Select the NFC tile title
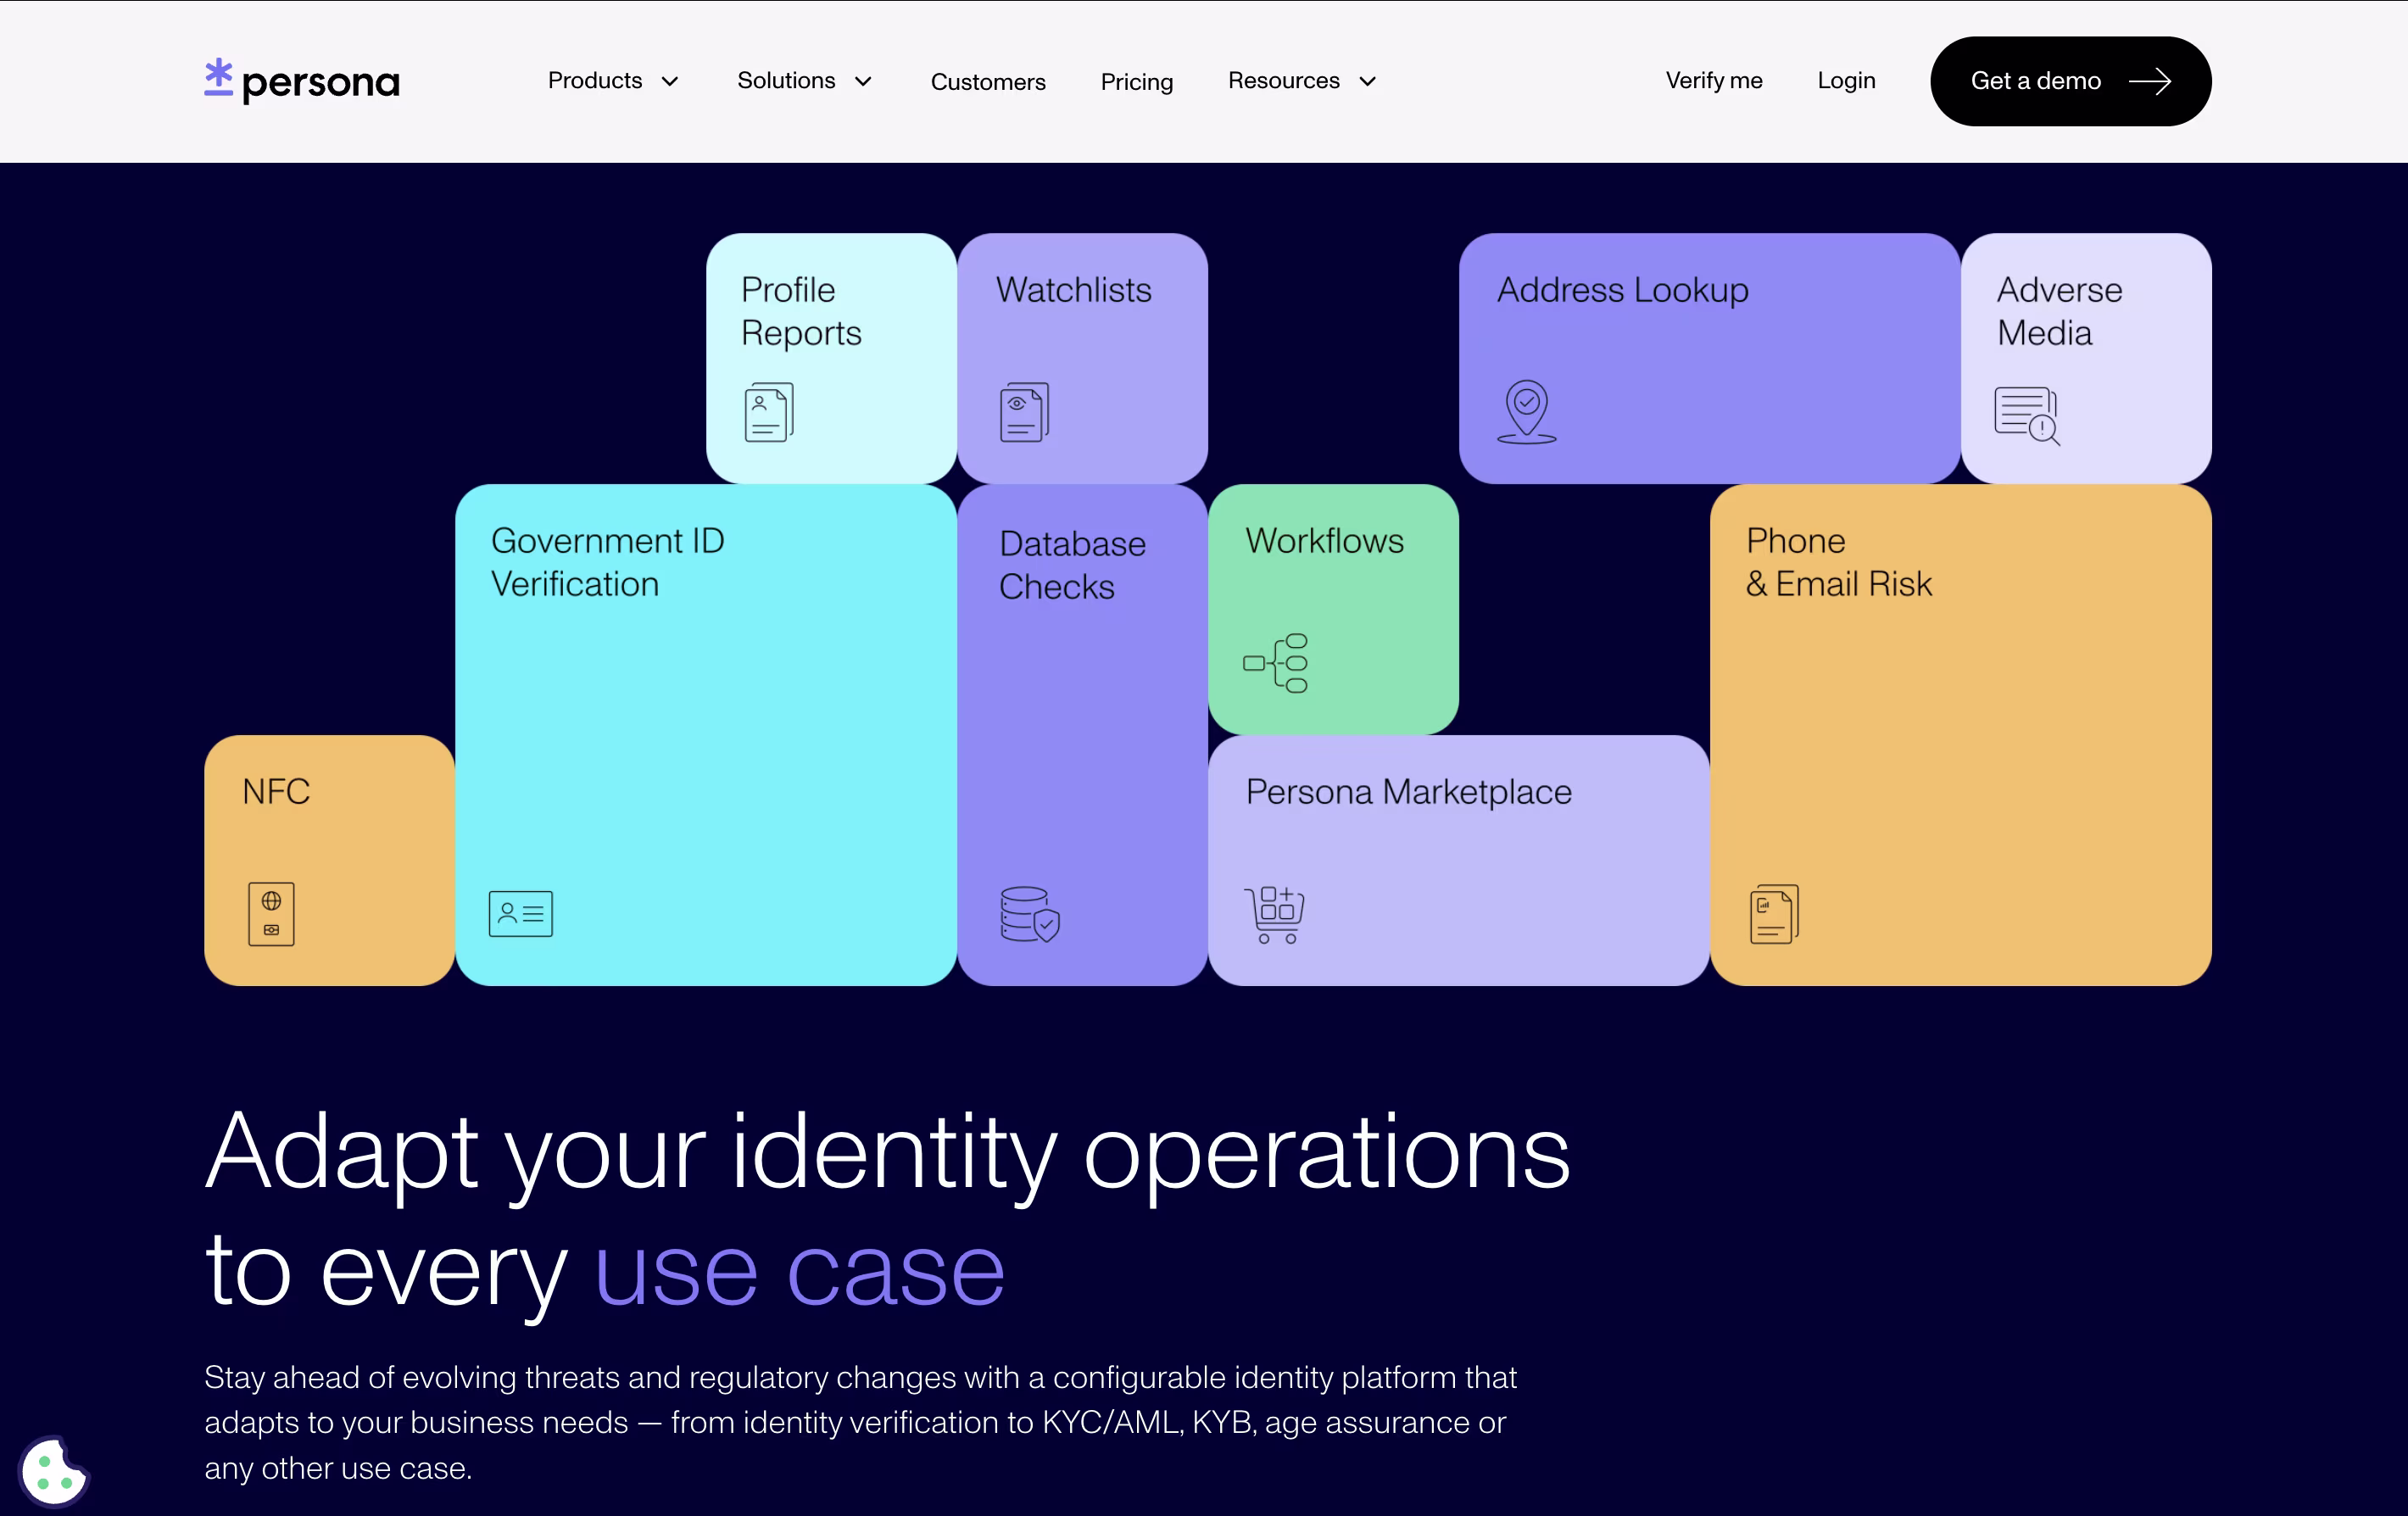Image resolution: width=2408 pixels, height=1516 pixels. click(276, 792)
